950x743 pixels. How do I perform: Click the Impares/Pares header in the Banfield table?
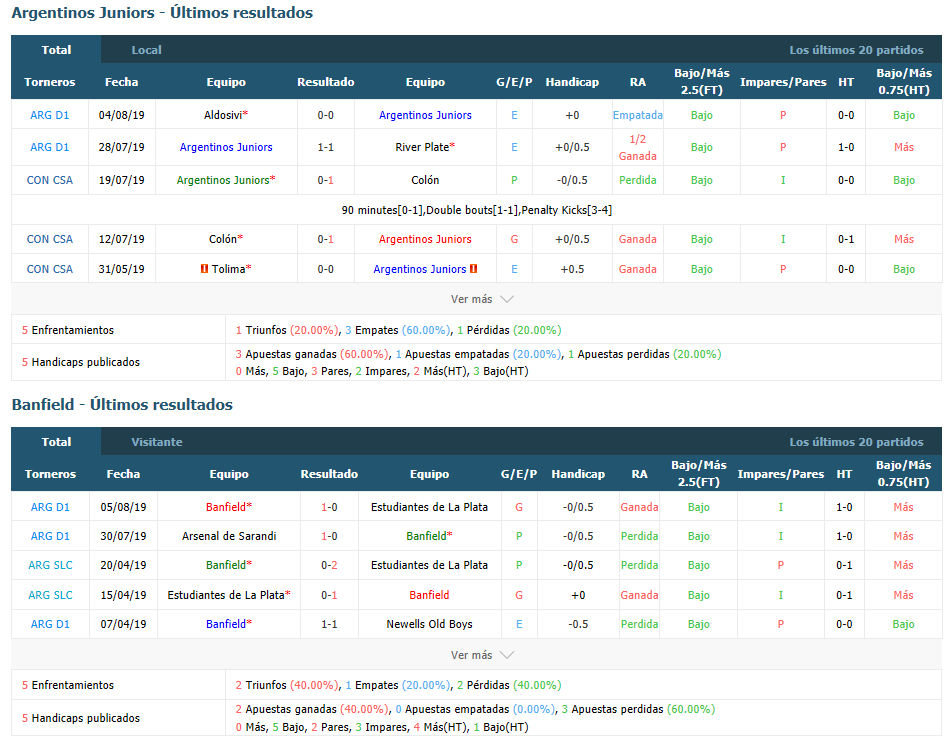(780, 474)
